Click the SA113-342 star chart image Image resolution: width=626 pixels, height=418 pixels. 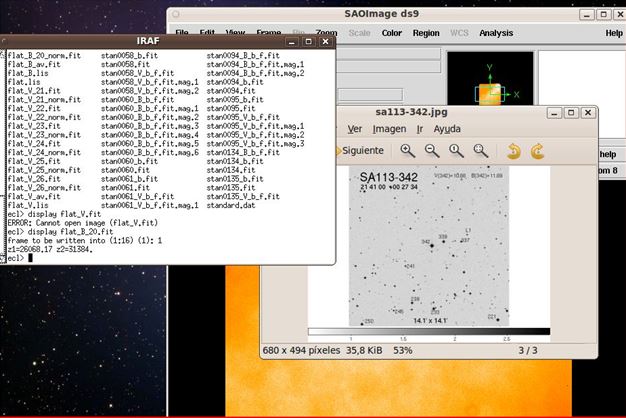430,248
